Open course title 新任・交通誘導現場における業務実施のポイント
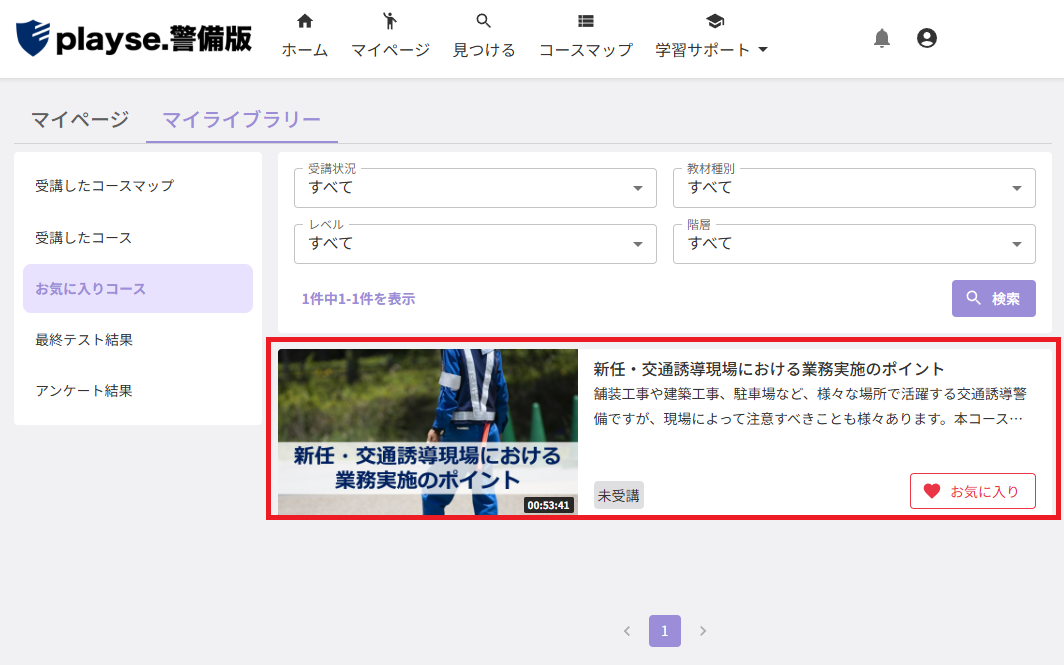Screen dimensions: 1064x665 pyautogui.click(x=769, y=369)
